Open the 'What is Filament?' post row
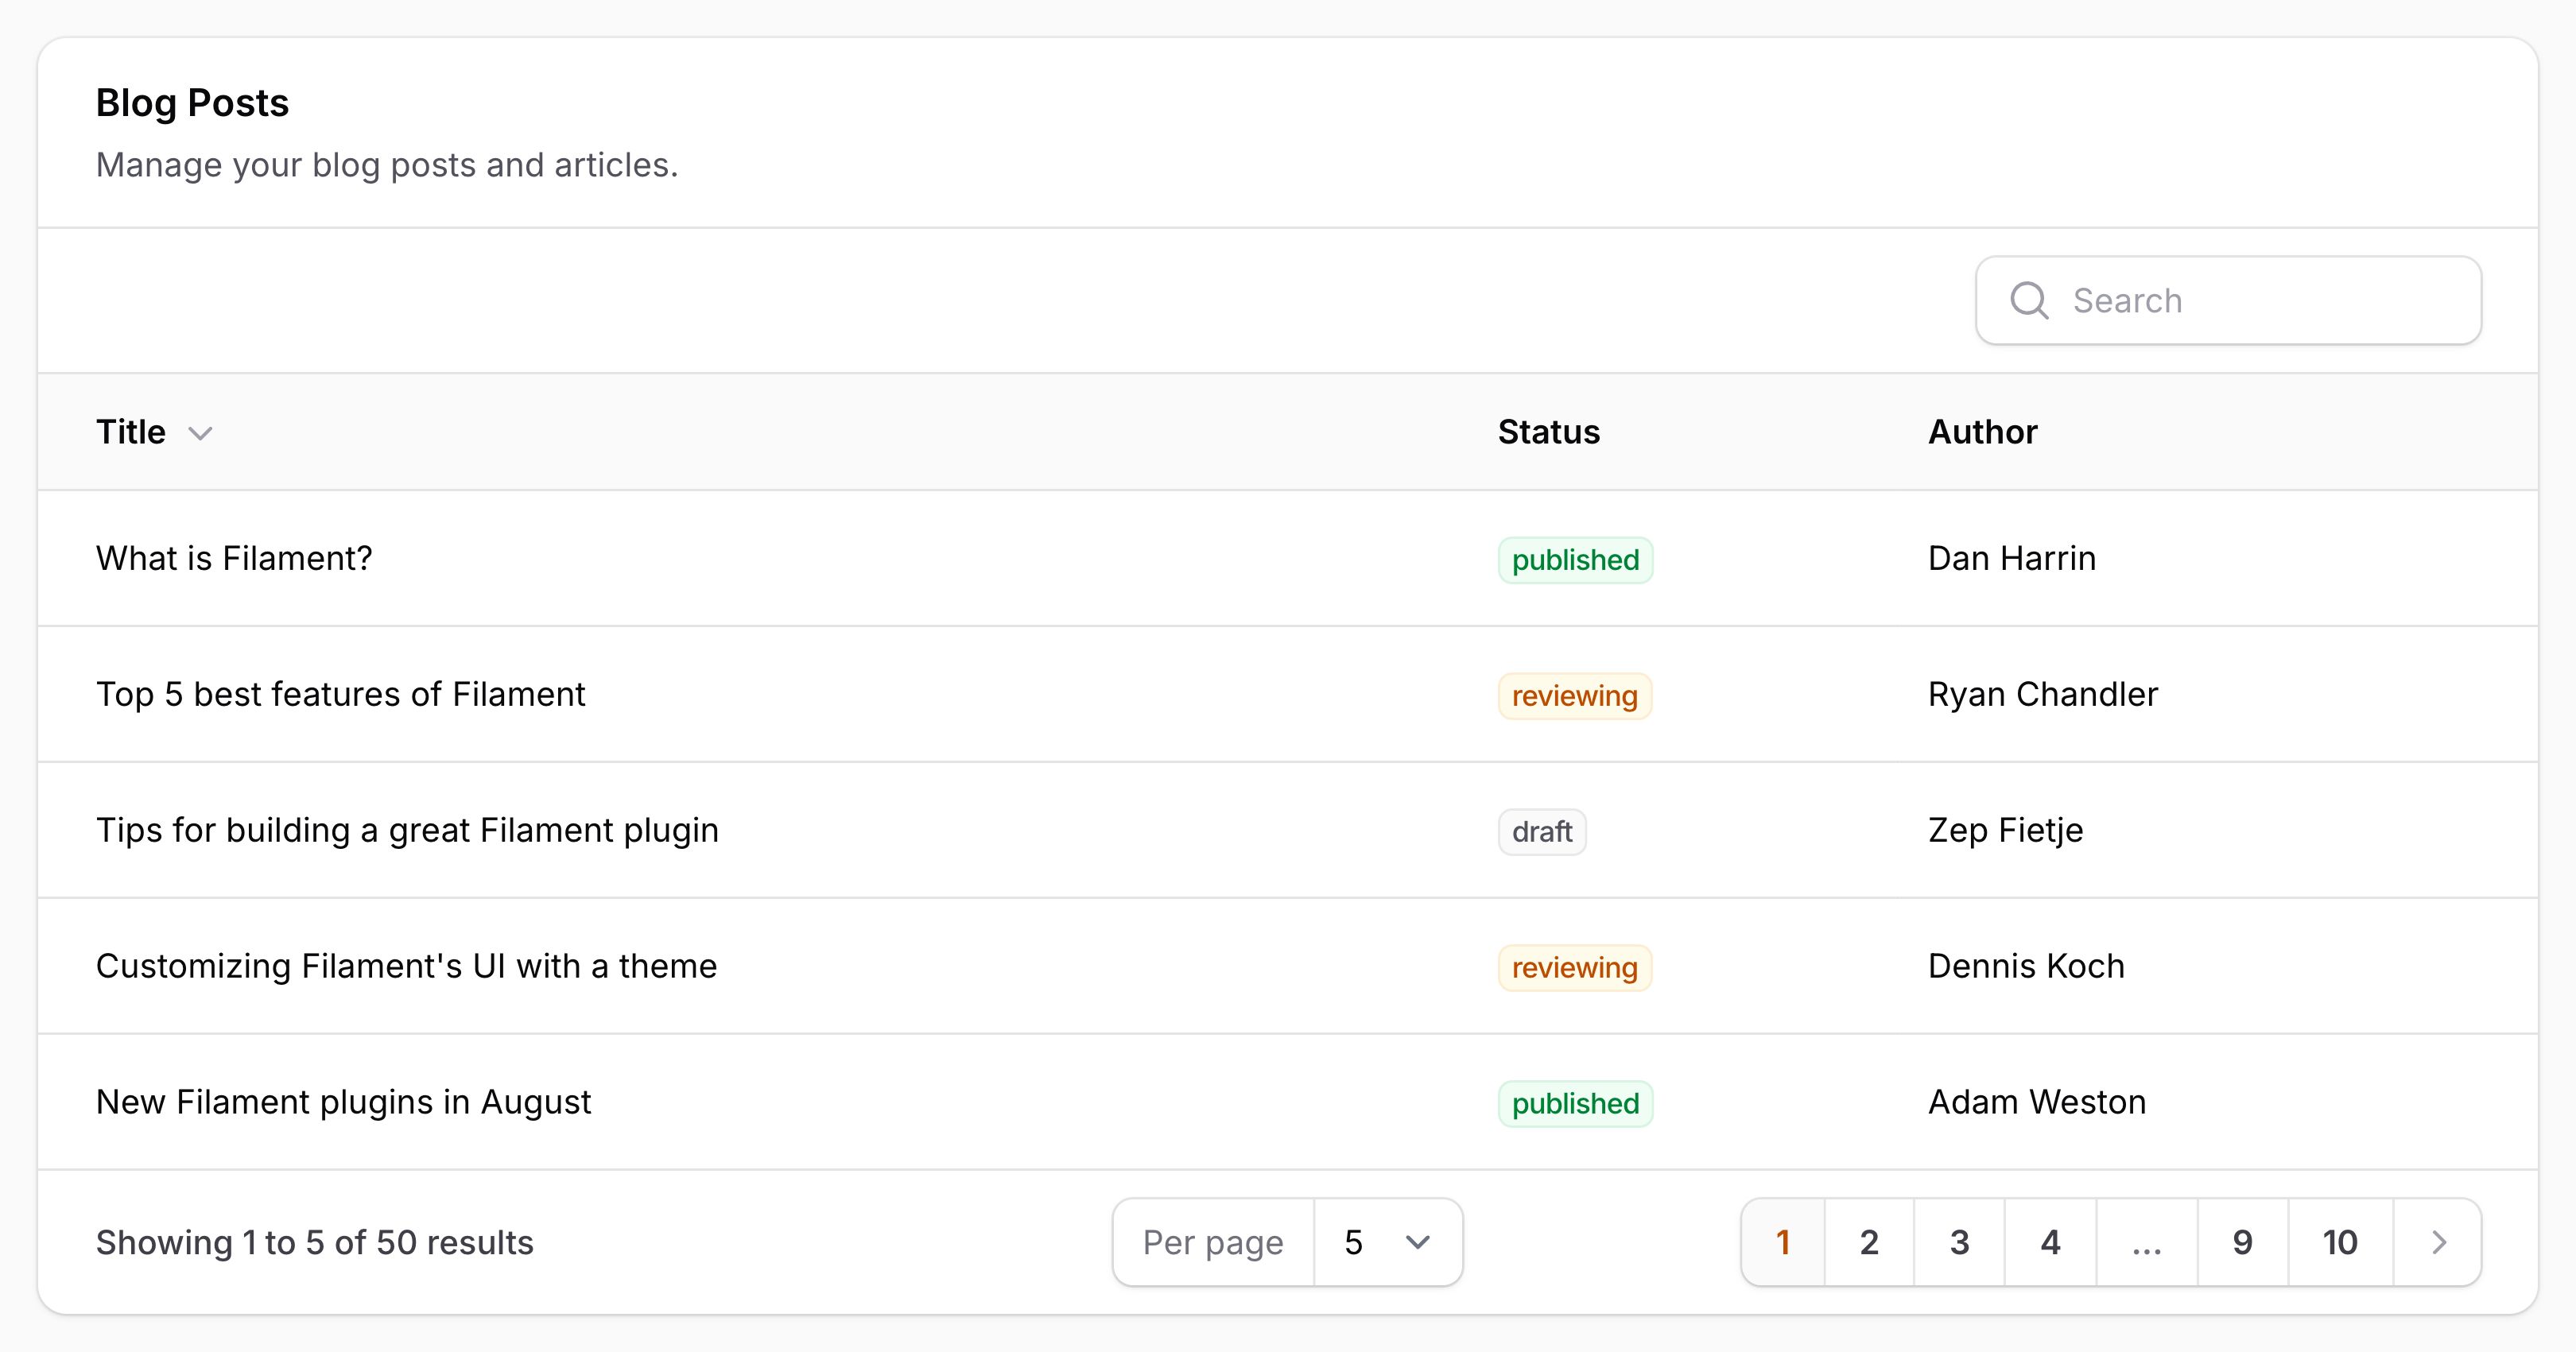The image size is (2576, 1352). [1288, 558]
